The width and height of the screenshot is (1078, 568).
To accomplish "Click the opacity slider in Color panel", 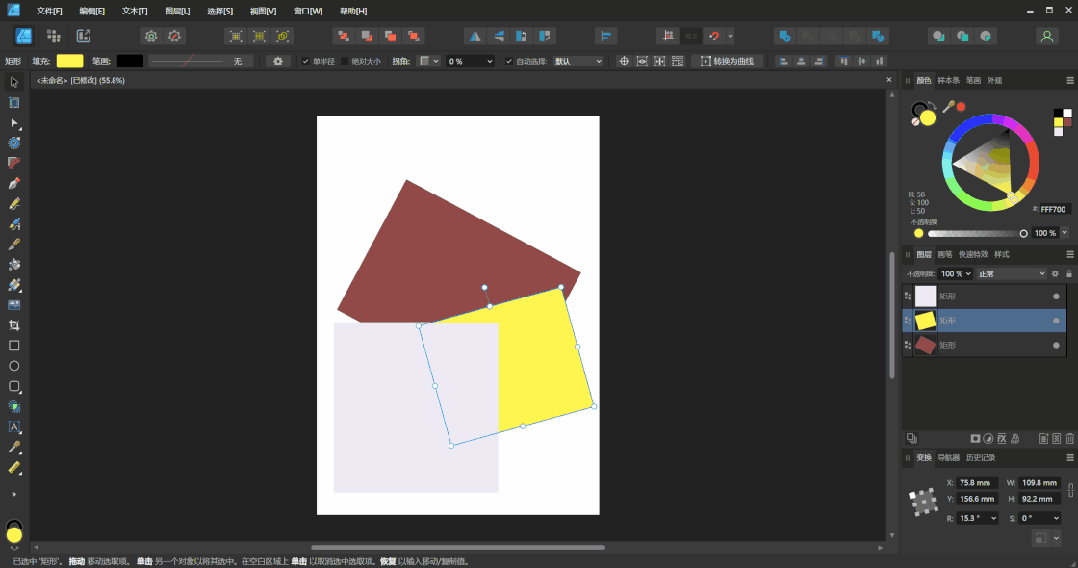I will tap(977, 234).
